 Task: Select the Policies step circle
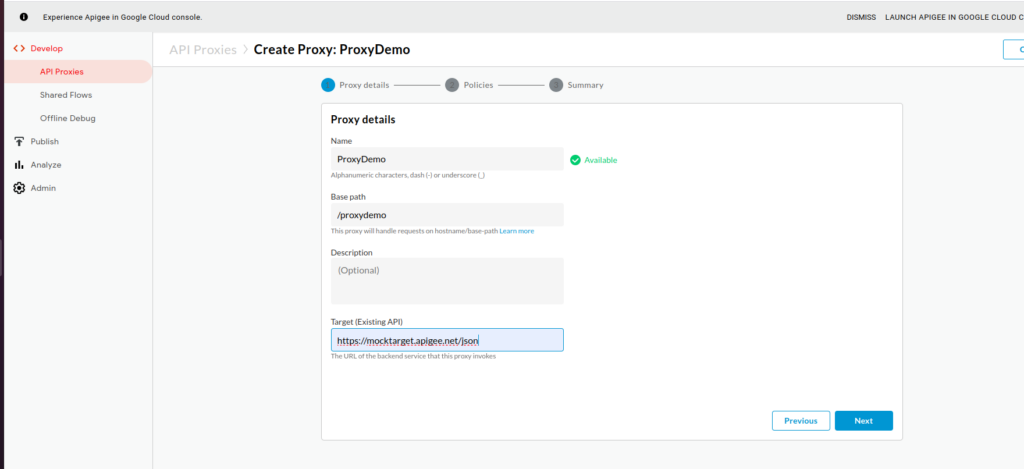click(x=452, y=85)
